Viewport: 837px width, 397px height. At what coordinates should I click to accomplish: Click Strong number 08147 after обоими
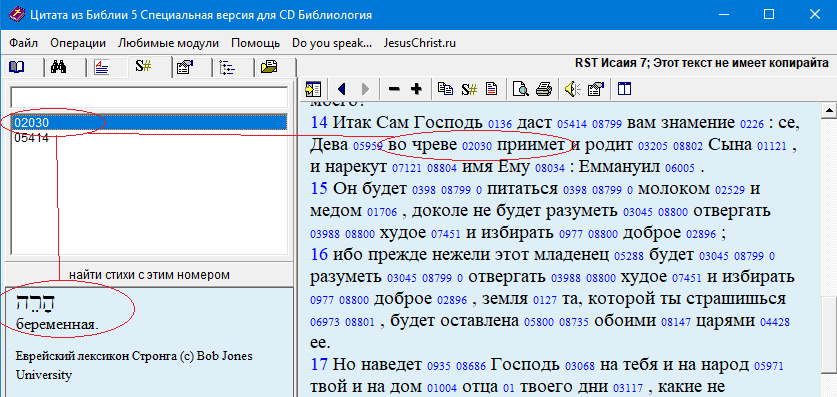(676, 322)
